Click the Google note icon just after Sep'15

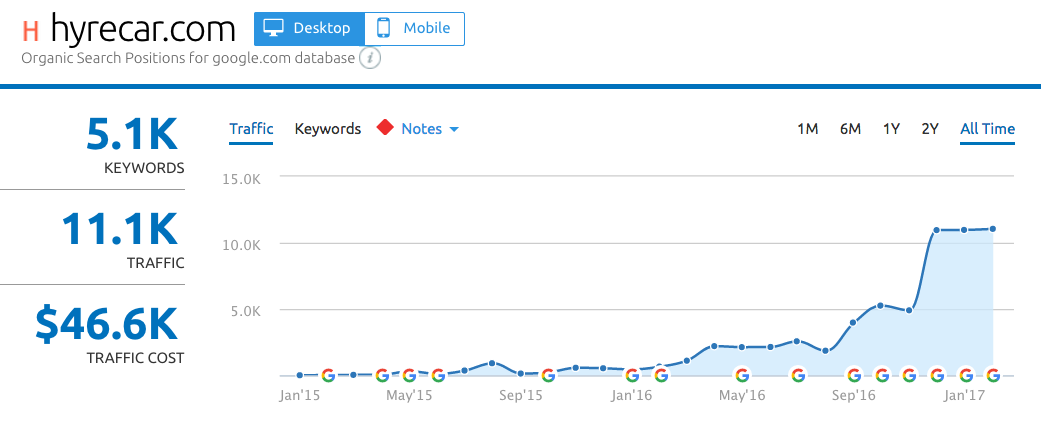tap(548, 375)
